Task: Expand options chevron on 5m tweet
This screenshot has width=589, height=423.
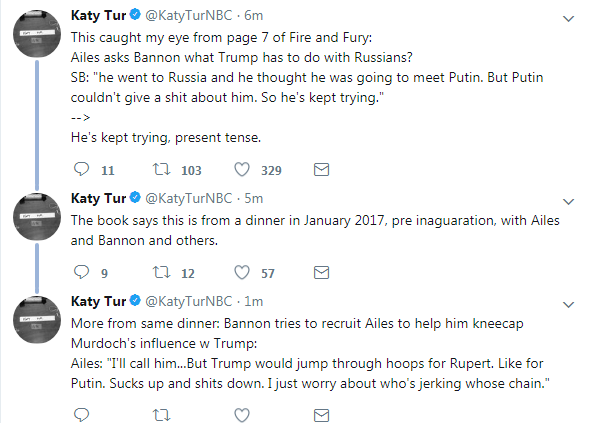Action: [x=569, y=202]
